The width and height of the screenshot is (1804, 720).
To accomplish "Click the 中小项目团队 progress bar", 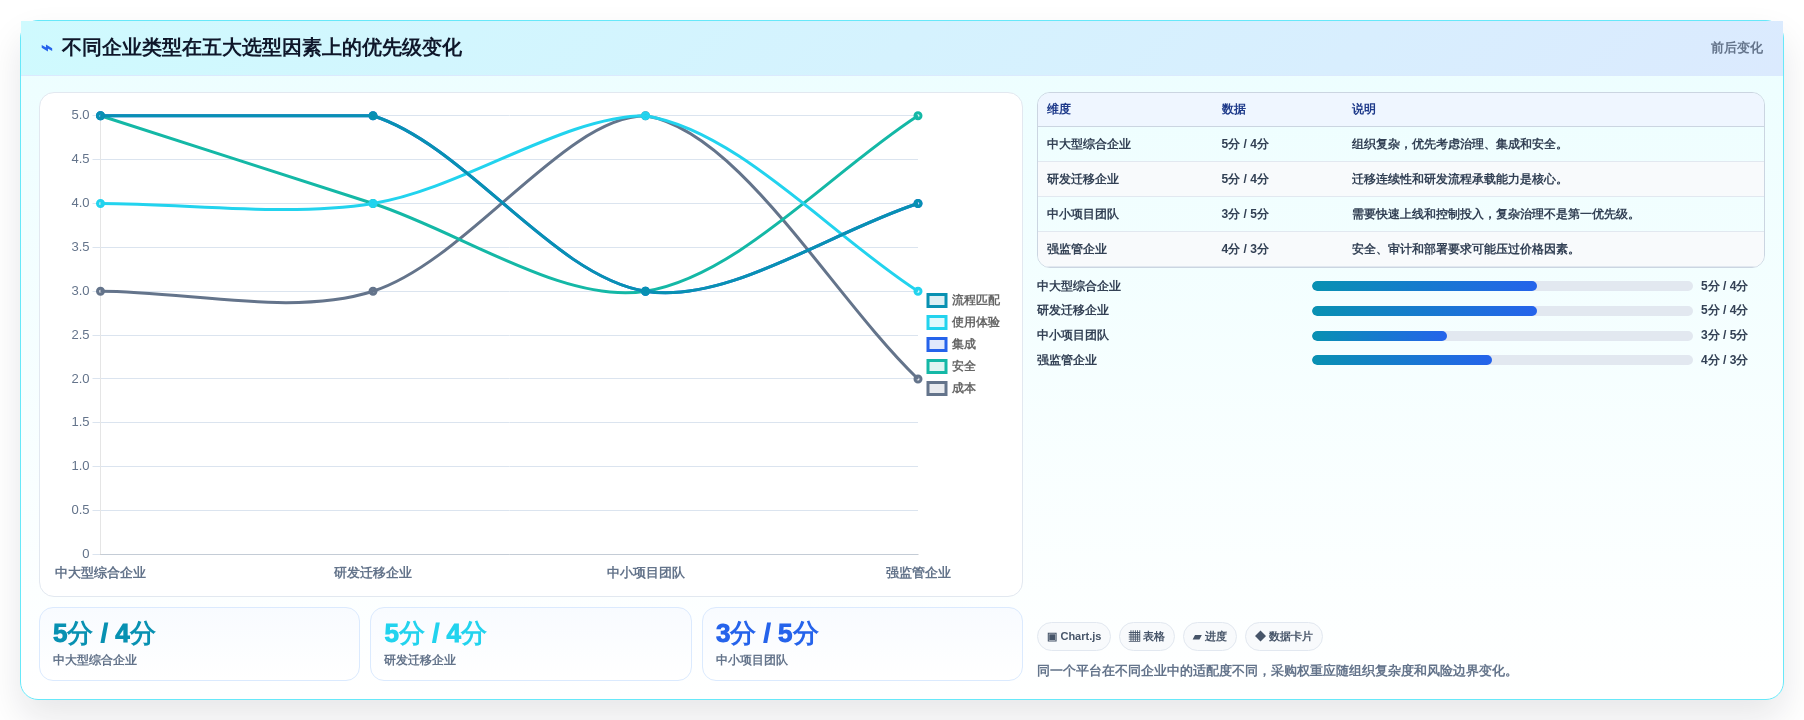I will pos(1502,336).
